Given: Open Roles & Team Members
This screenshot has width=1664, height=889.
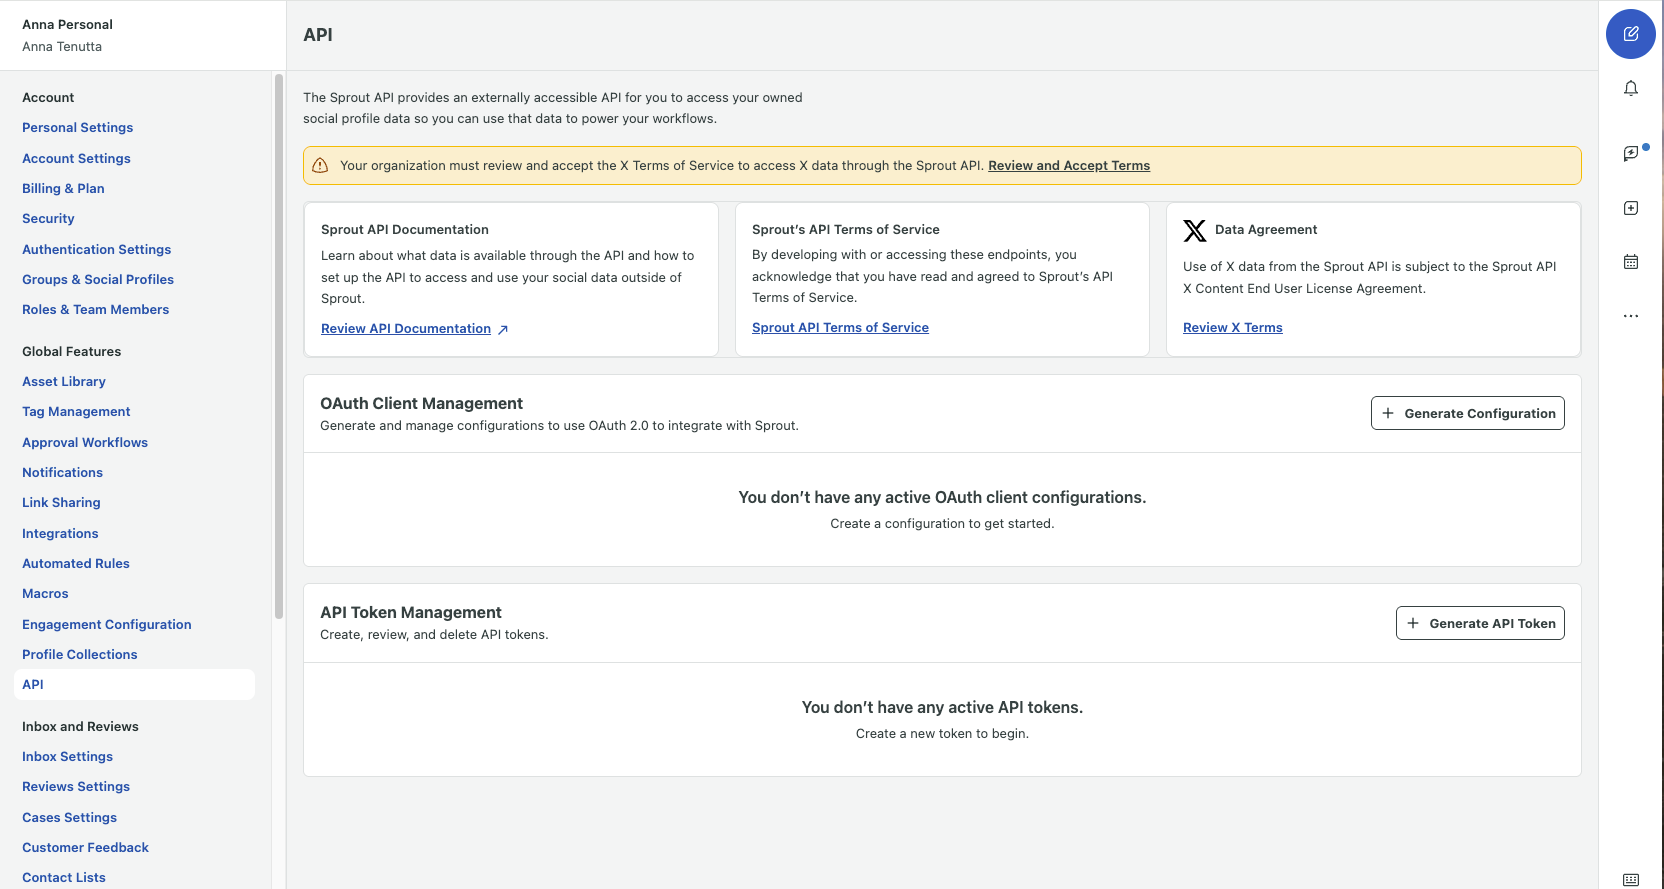Looking at the screenshot, I should tap(95, 310).
